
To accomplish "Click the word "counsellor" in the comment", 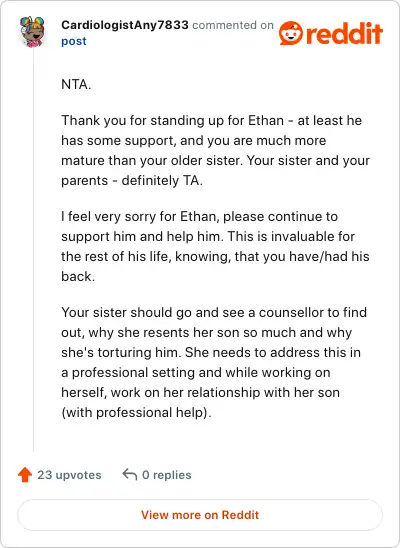I will point(291,312).
